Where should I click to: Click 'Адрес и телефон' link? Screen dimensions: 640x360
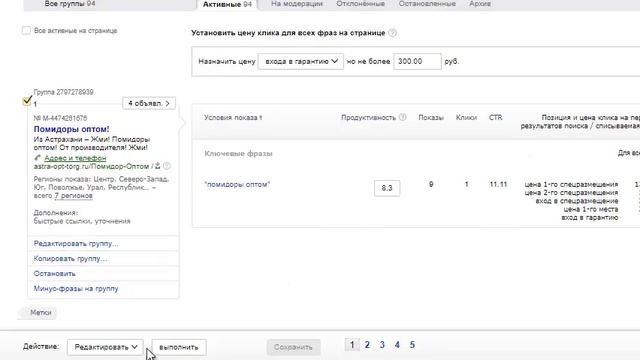coord(75,158)
